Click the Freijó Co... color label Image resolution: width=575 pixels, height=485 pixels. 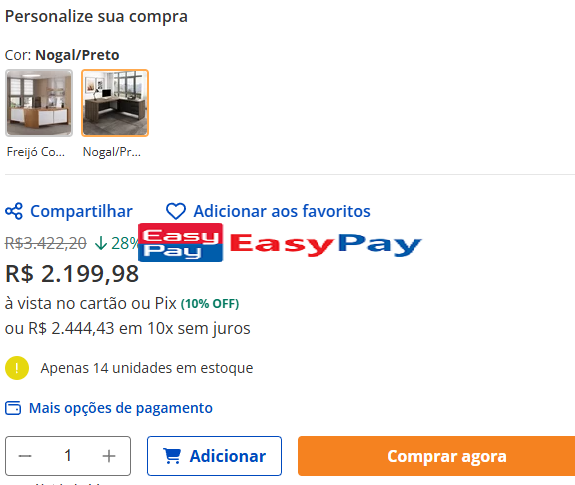[36, 152]
